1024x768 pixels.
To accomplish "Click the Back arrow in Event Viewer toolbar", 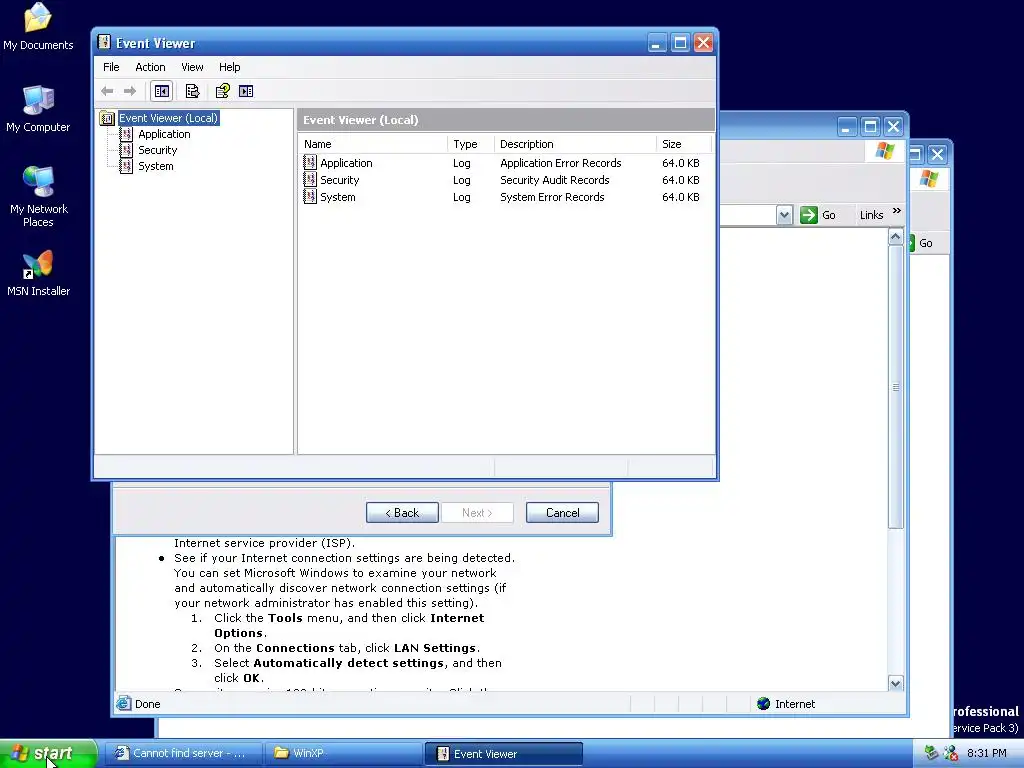I will (108, 91).
